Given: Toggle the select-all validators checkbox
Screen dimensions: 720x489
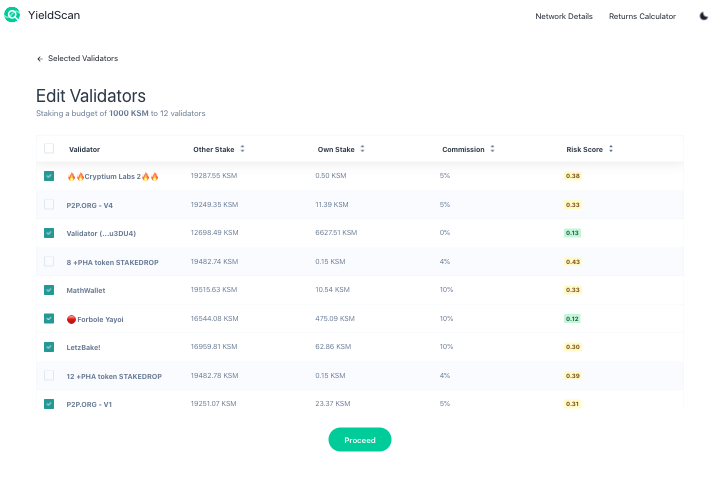Looking at the screenshot, I should pyautogui.click(x=49, y=148).
